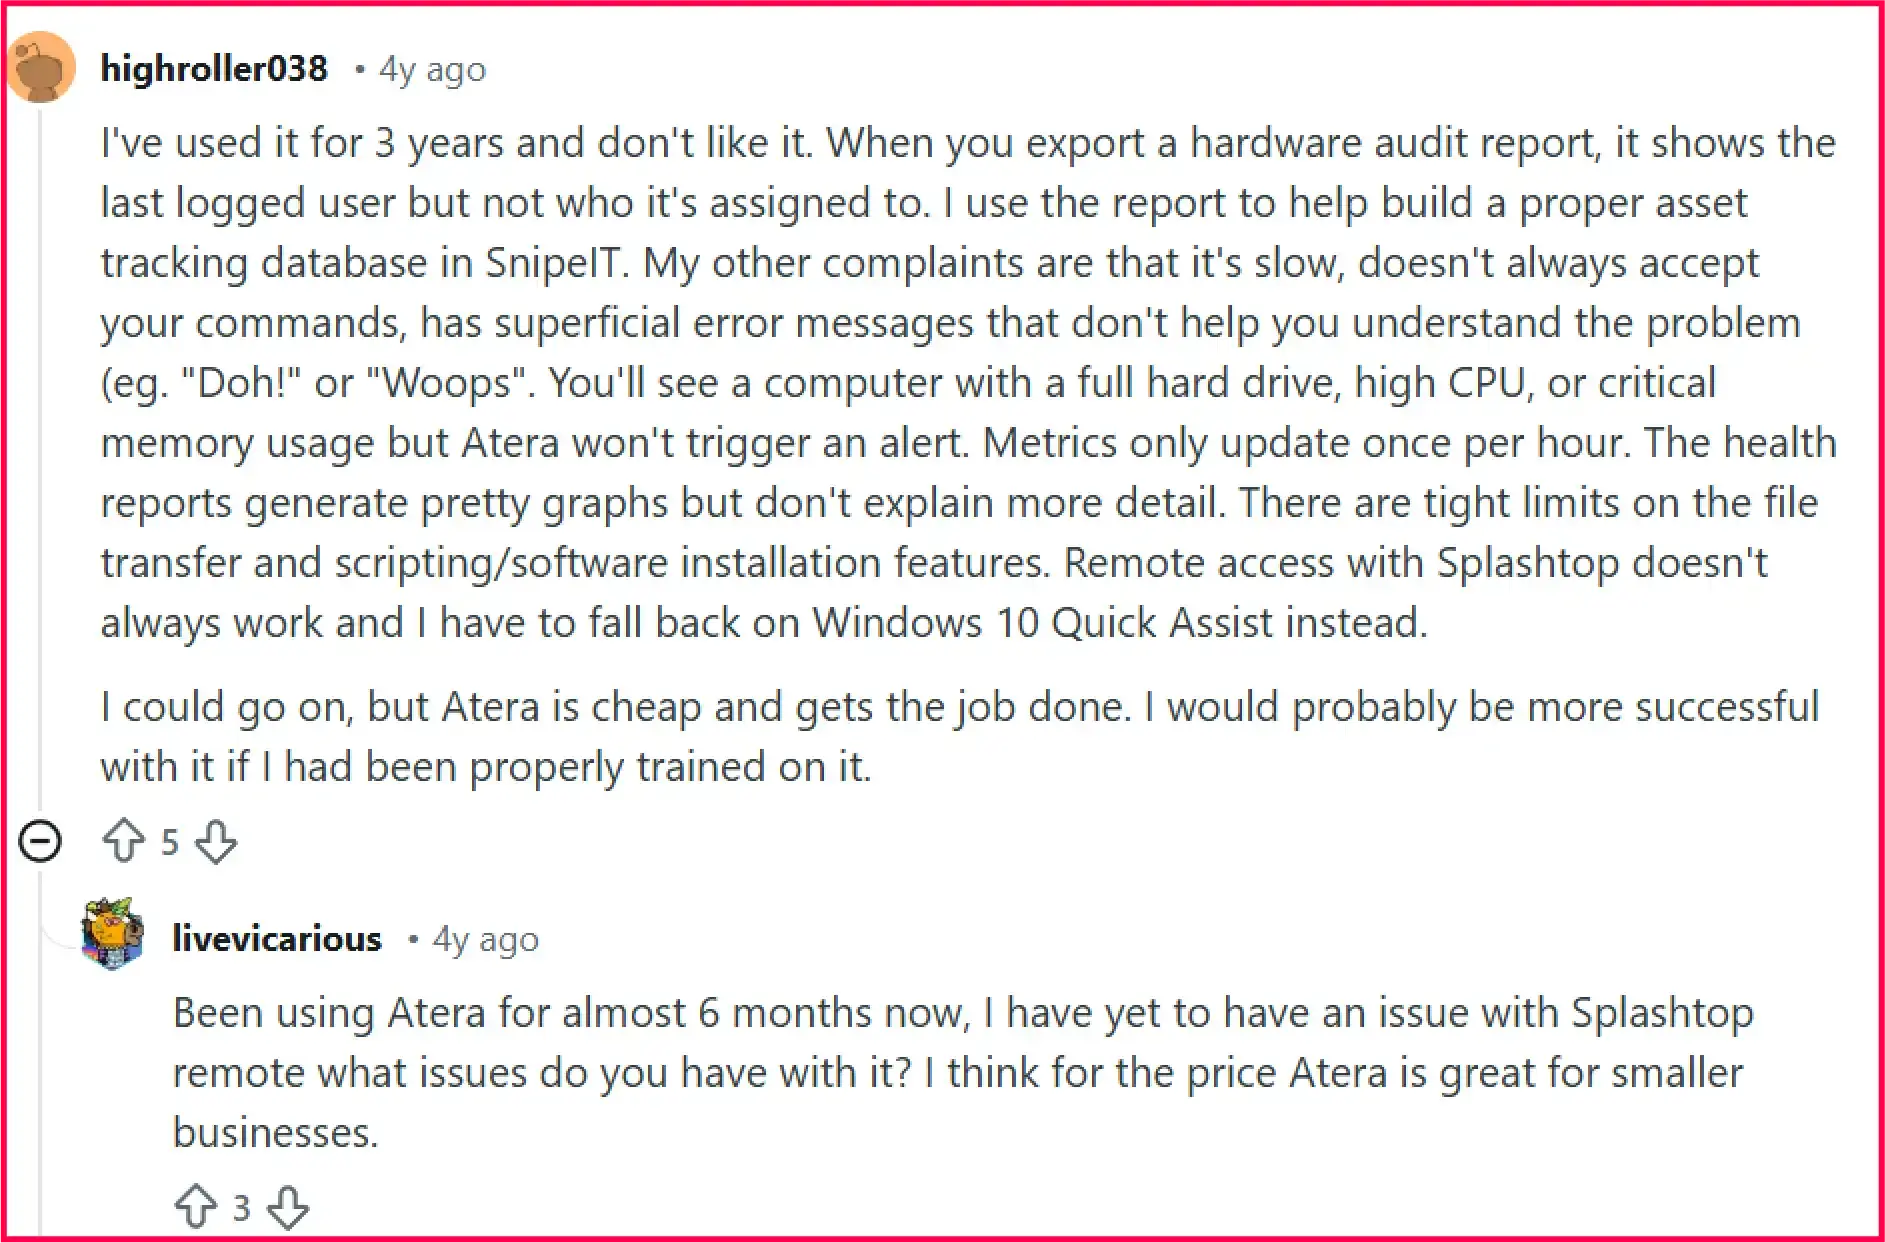Open livevicarious's user profile
Viewport: 1885px width, 1243px height.
pyautogui.click(x=276, y=937)
